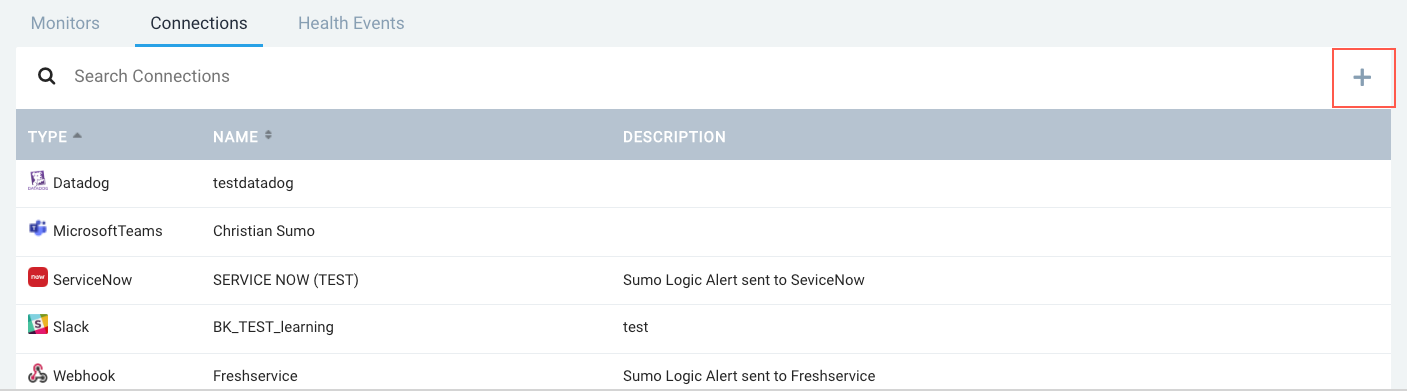
Task: Switch to the Health Events tab
Action: pos(351,23)
